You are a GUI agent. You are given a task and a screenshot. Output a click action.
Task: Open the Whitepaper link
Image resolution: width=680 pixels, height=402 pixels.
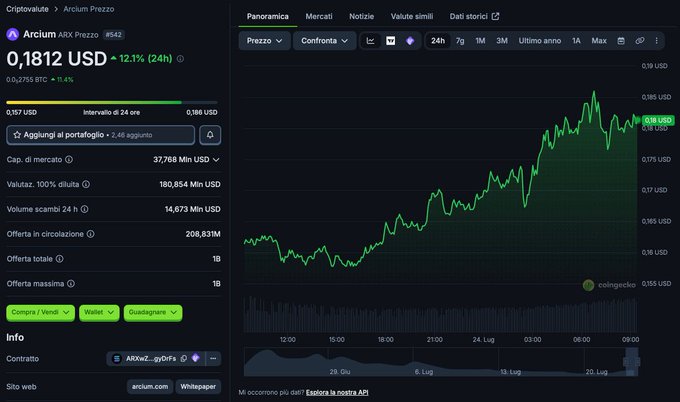point(198,386)
